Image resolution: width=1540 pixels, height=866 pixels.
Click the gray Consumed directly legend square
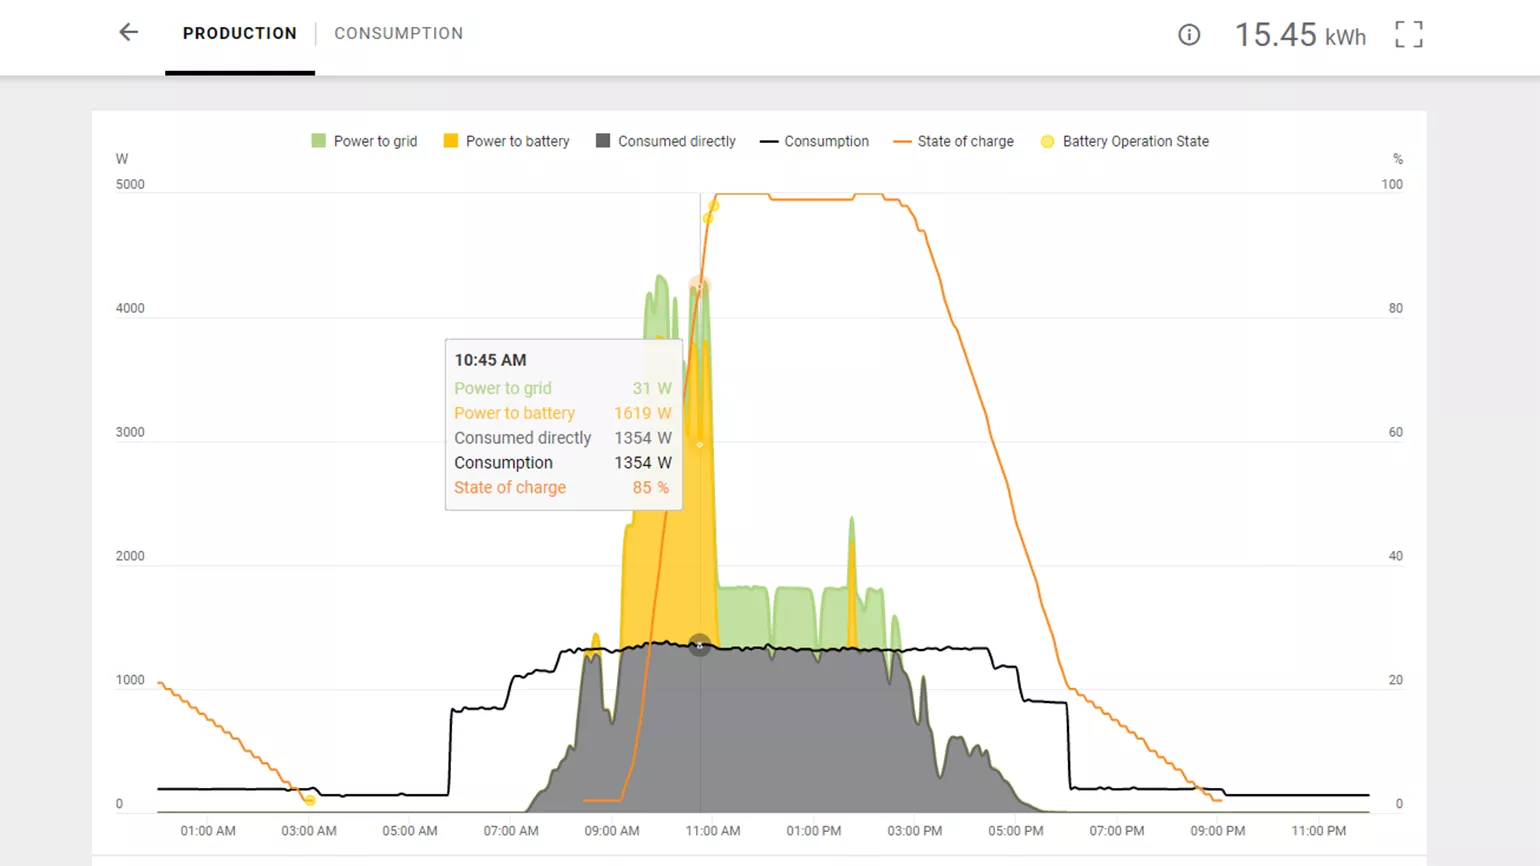tap(603, 141)
